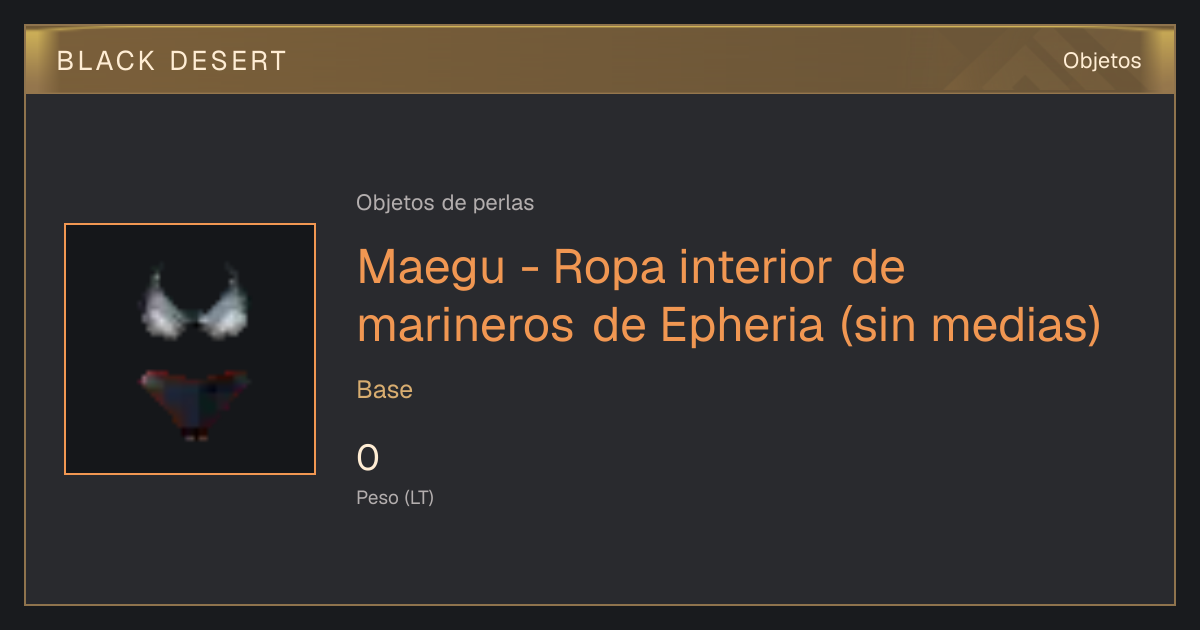Screen dimensions: 1200x630
Task: Click the dark bottom garment in the icon
Action: 194,403
